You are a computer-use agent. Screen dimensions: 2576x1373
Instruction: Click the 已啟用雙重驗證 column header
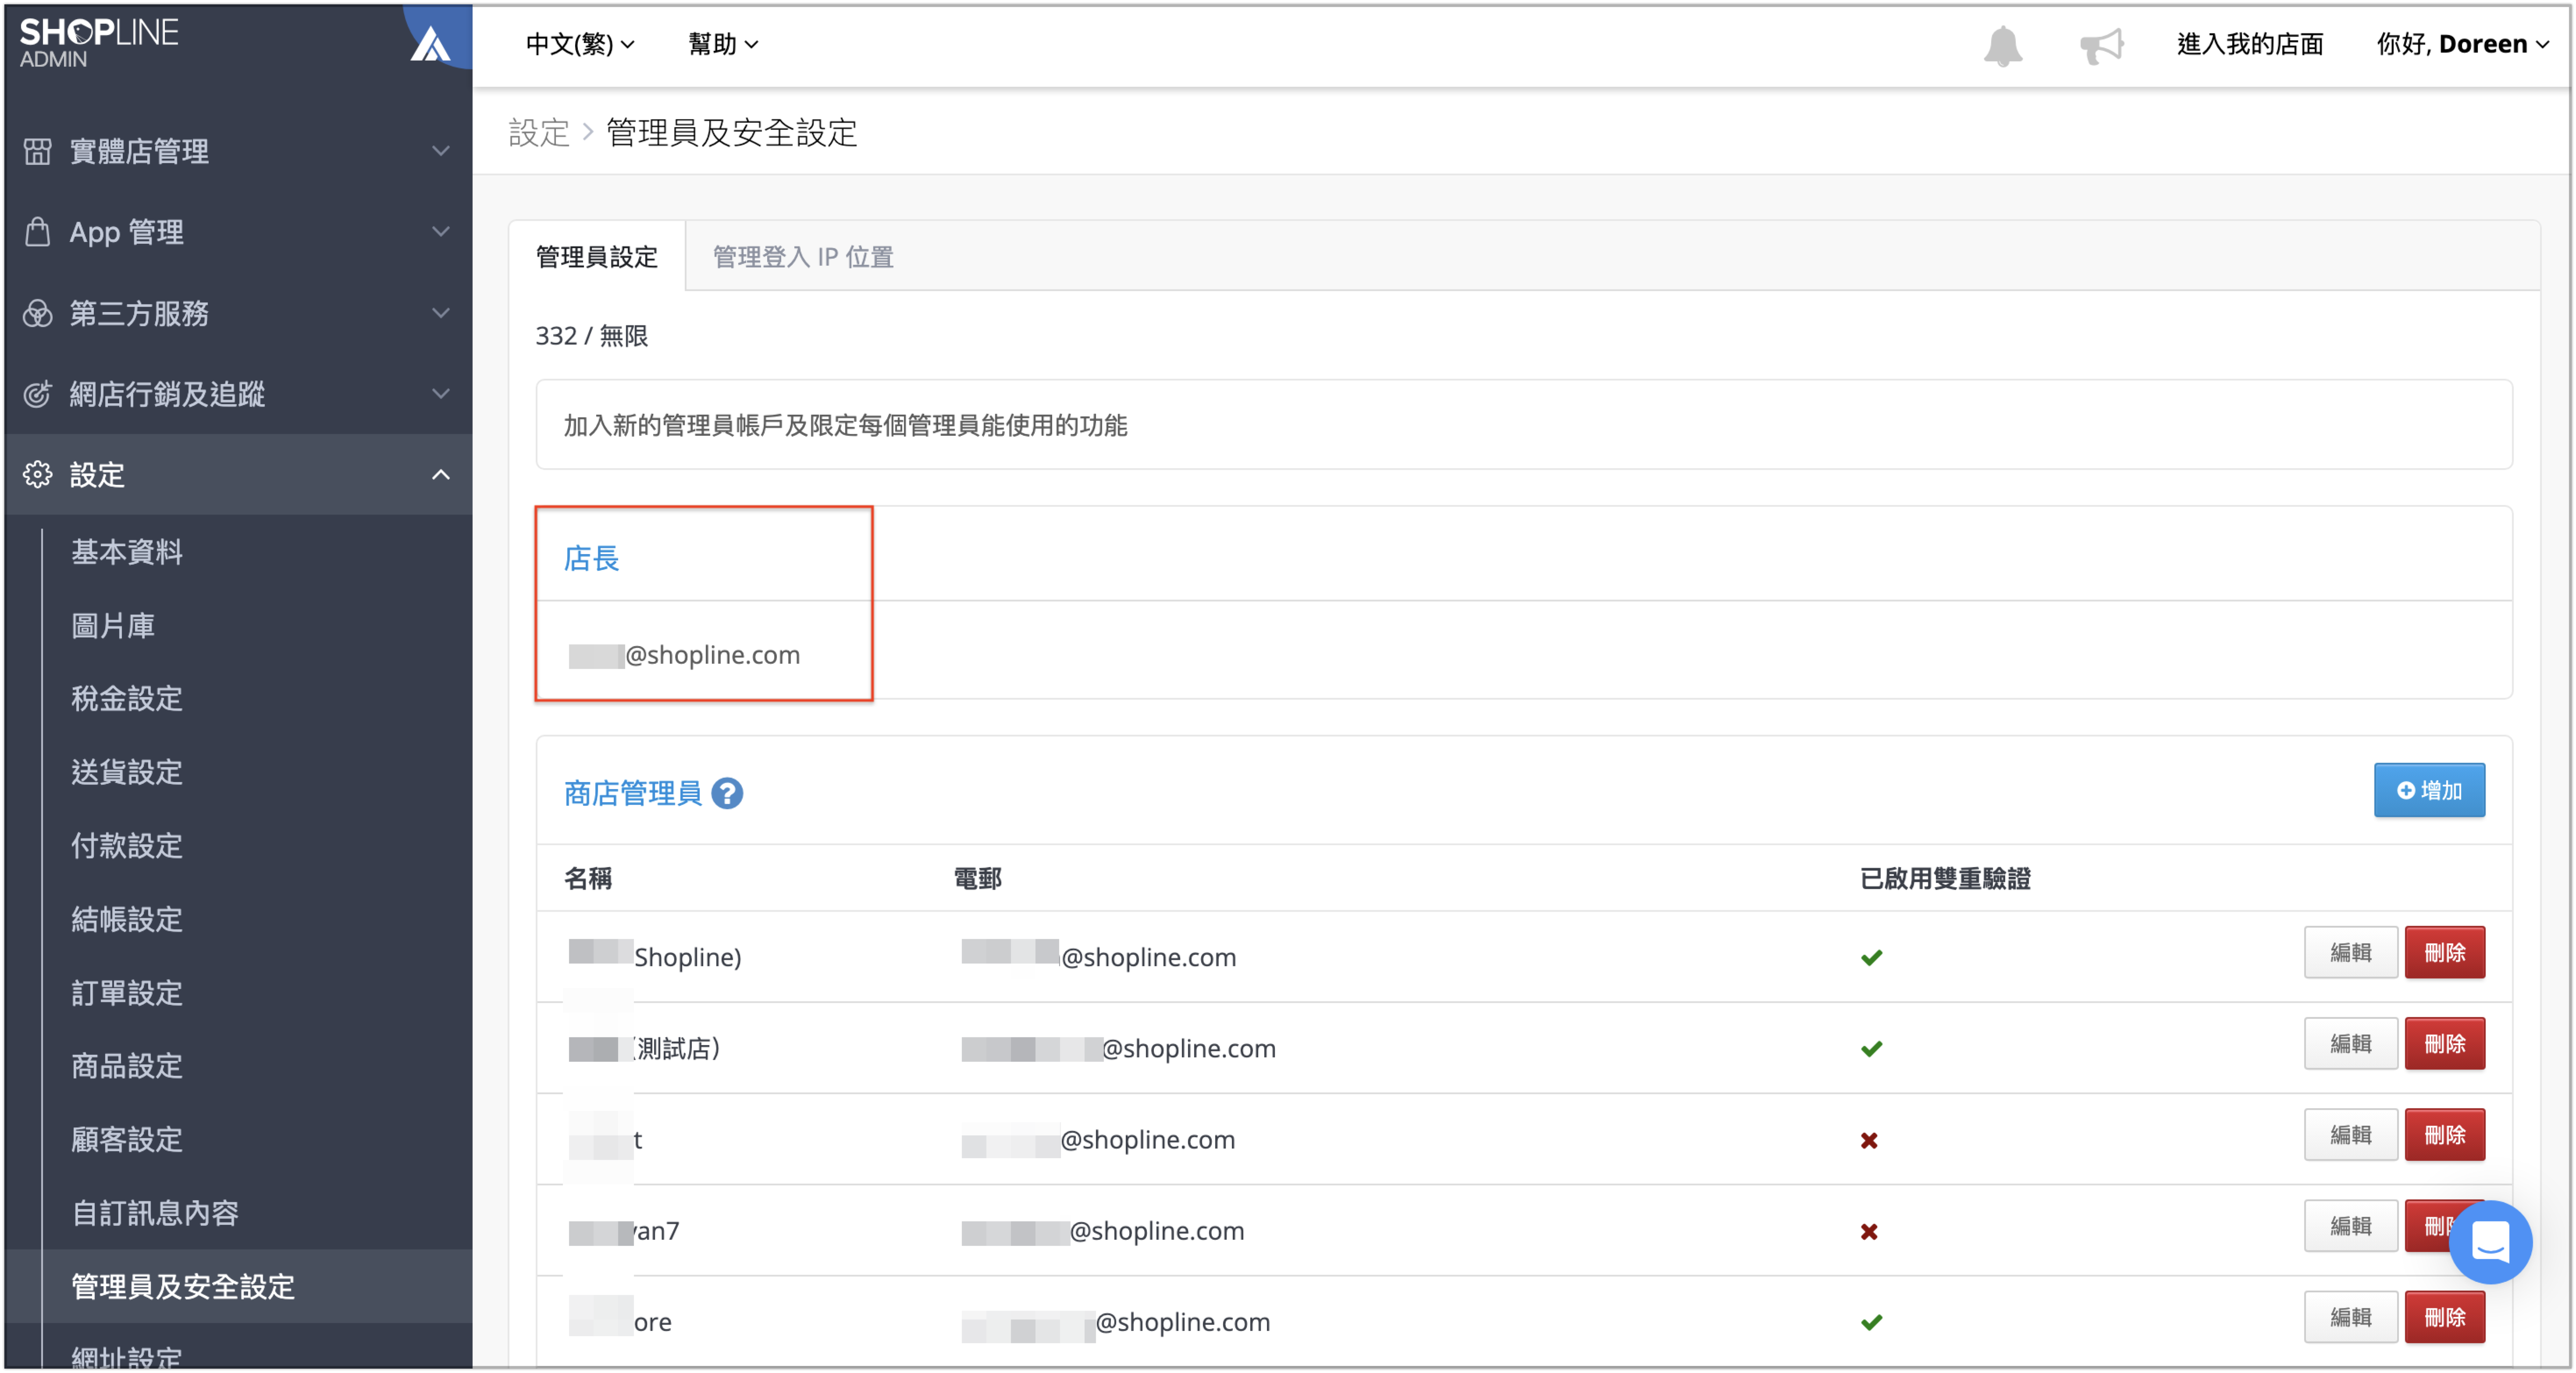click(x=1945, y=878)
